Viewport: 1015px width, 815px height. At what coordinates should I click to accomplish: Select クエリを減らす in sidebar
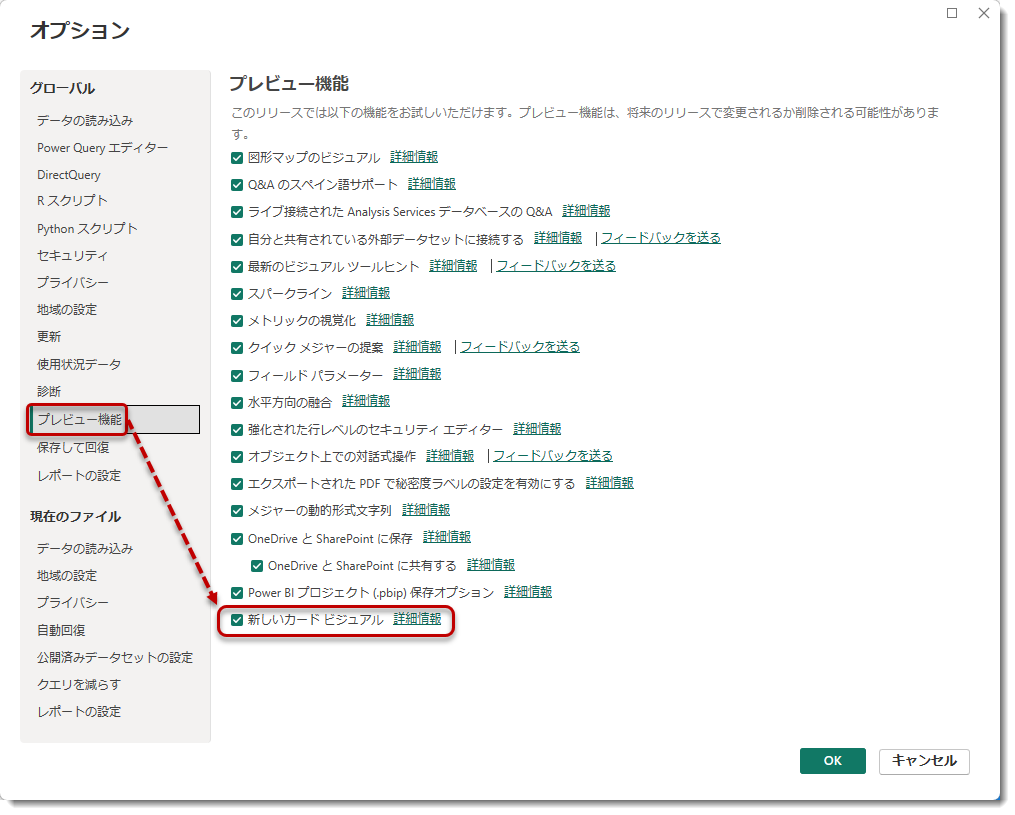tap(78, 685)
